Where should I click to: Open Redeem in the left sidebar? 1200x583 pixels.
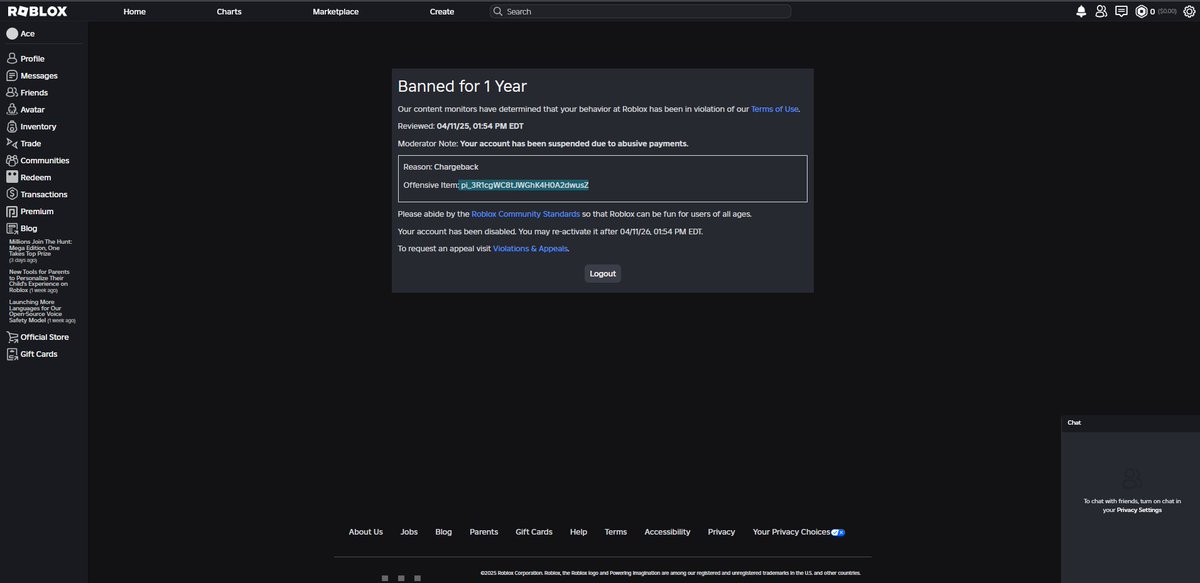[x=28, y=178]
